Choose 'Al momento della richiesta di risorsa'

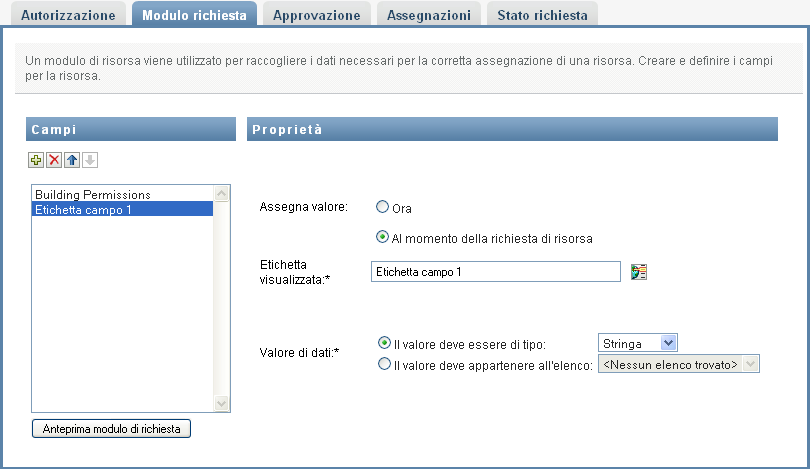click(383, 238)
